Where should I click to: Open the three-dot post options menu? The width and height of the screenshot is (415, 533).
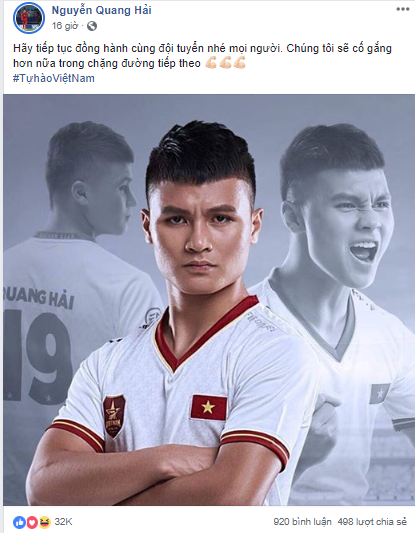tap(402, 9)
